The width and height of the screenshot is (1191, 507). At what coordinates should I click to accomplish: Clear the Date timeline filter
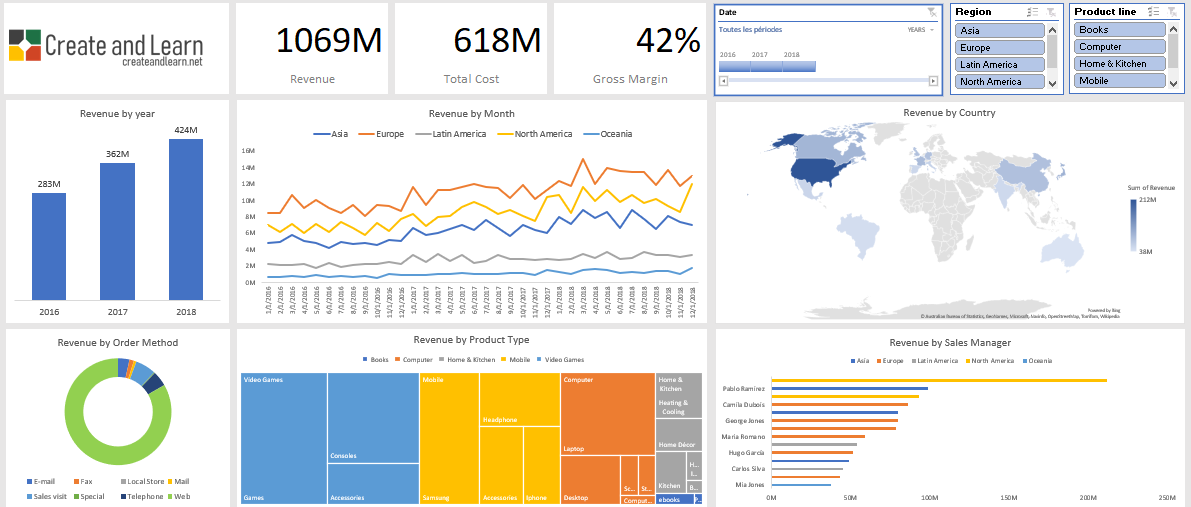(931, 12)
